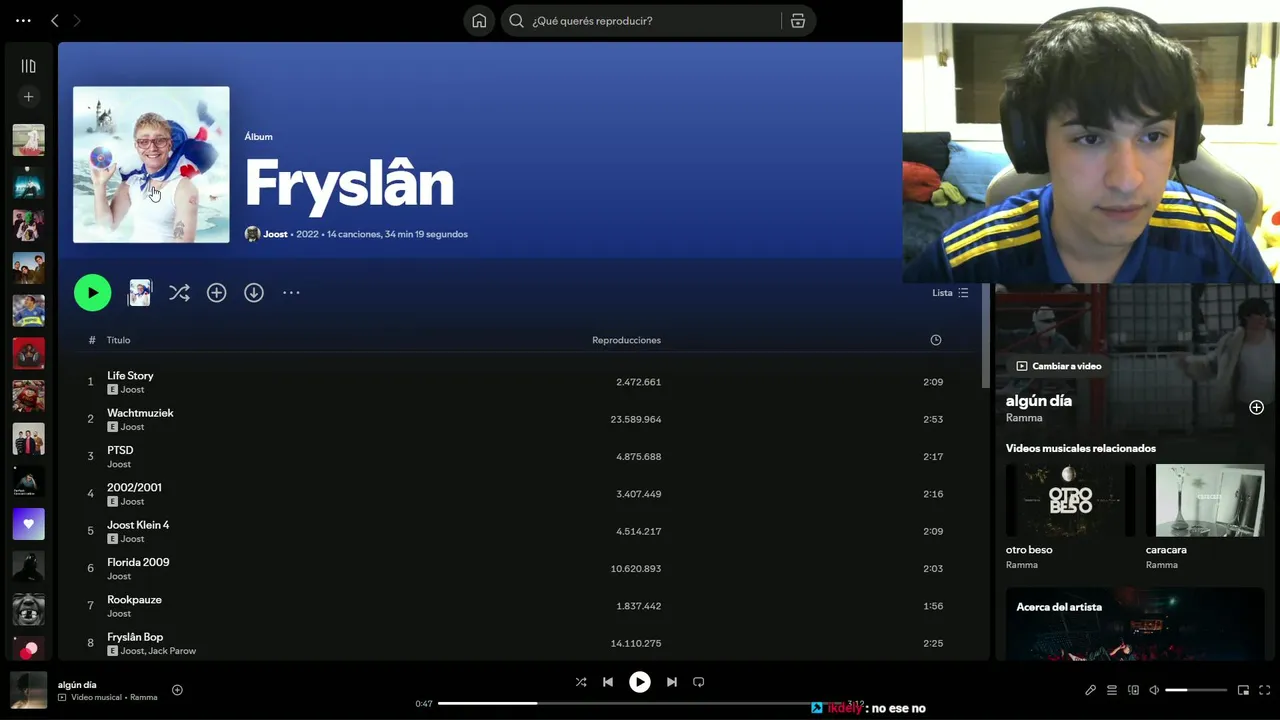Open the Browse icon in the search bar
1280x720 pixels.
coord(798,20)
